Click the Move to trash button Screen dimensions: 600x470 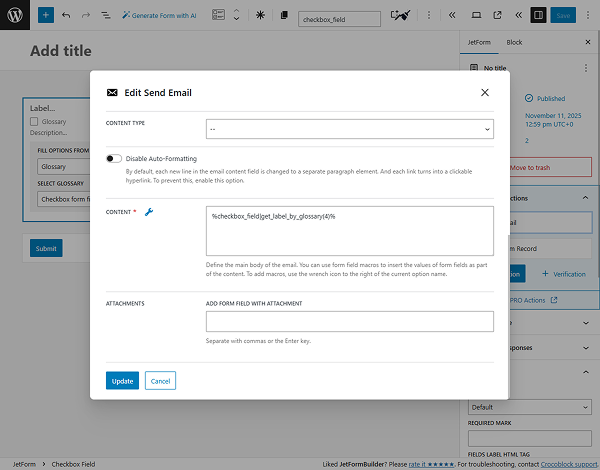click(550, 167)
